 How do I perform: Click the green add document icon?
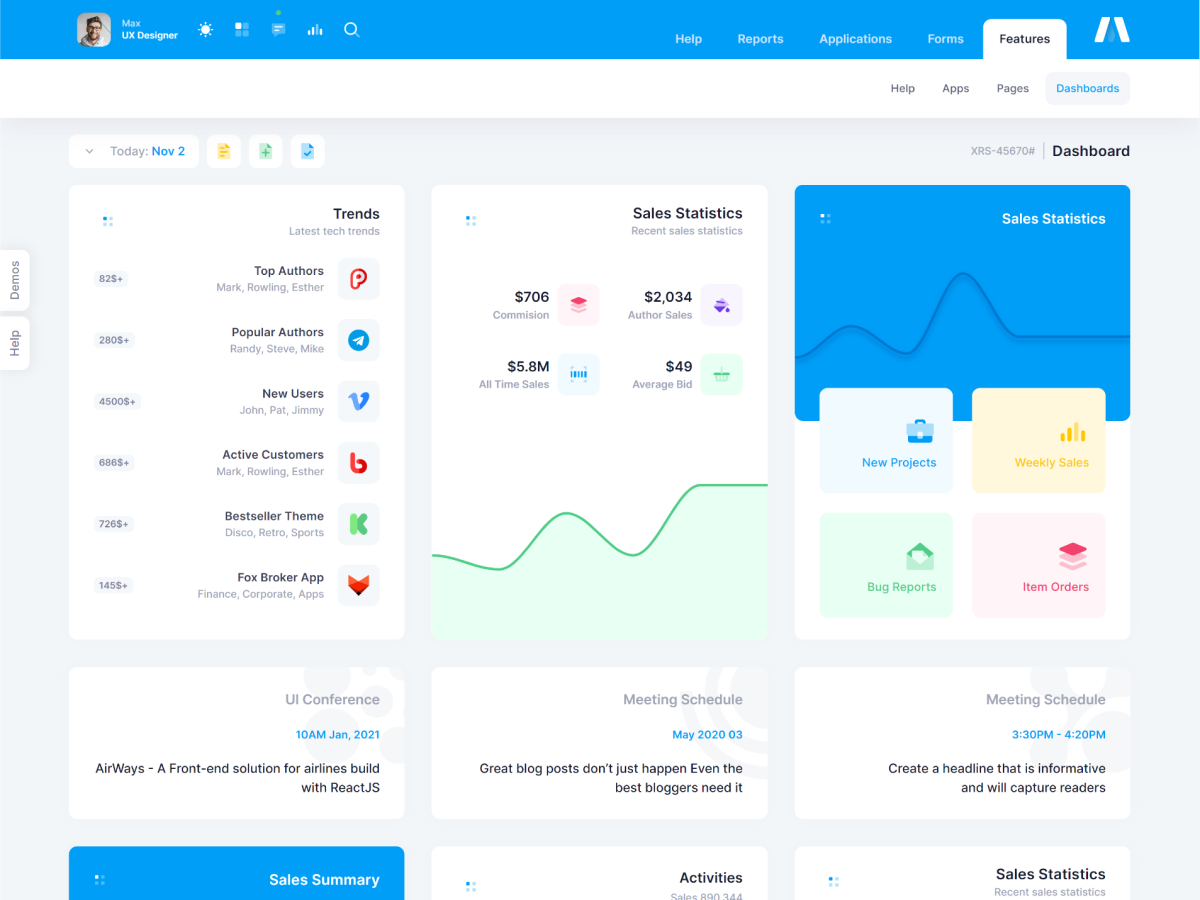point(266,151)
